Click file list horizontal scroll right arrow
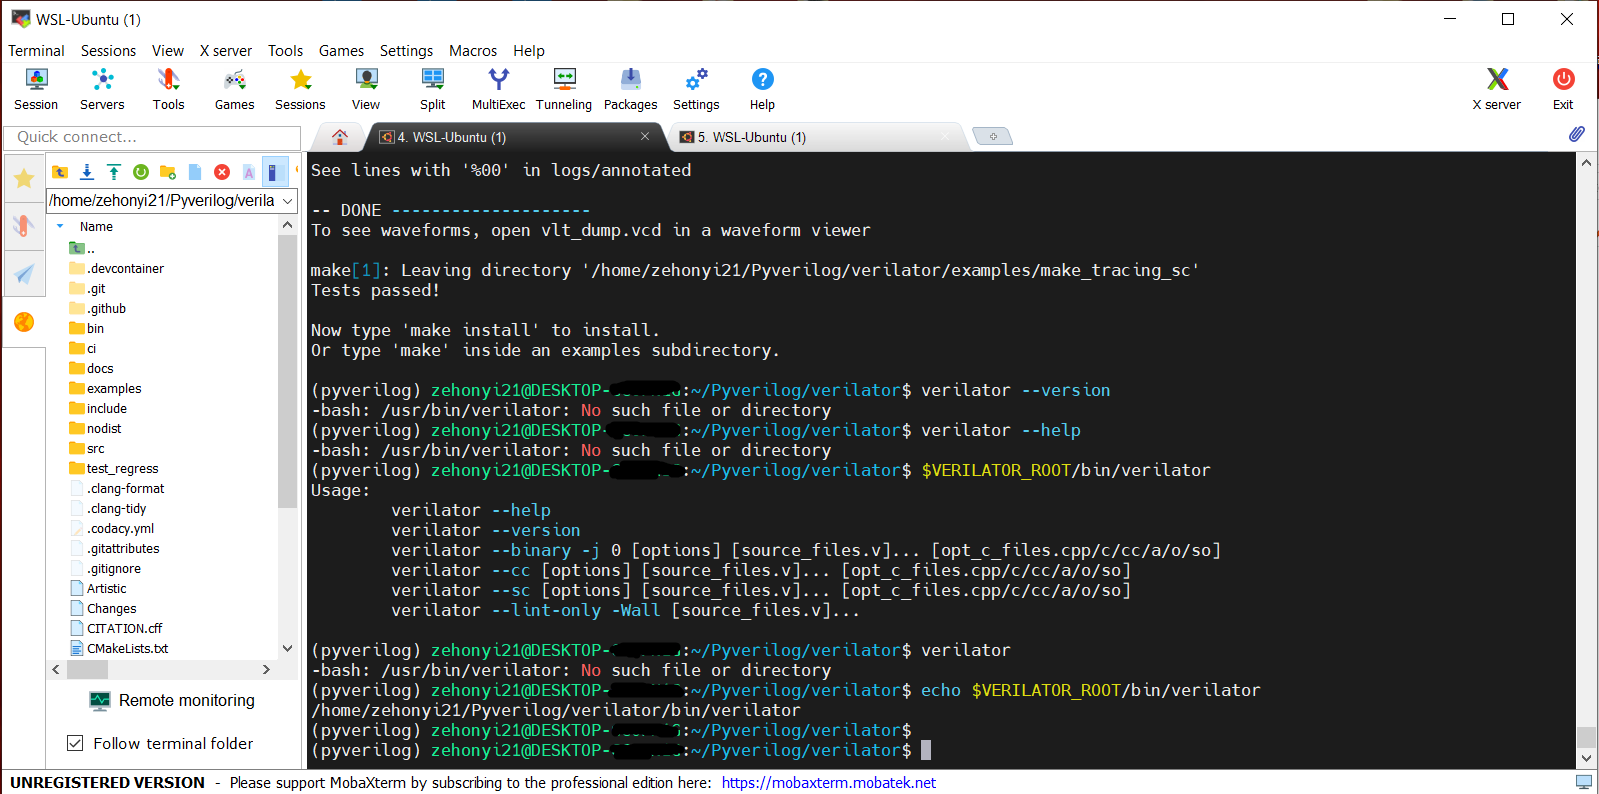The image size is (1599, 794). pyautogui.click(x=266, y=669)
